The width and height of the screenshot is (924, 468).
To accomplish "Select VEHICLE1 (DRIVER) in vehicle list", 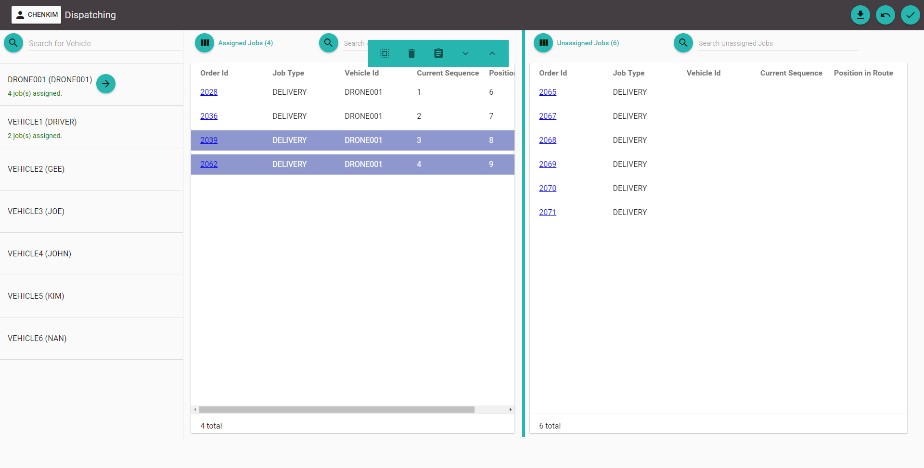I will click(x=91, y=127).
